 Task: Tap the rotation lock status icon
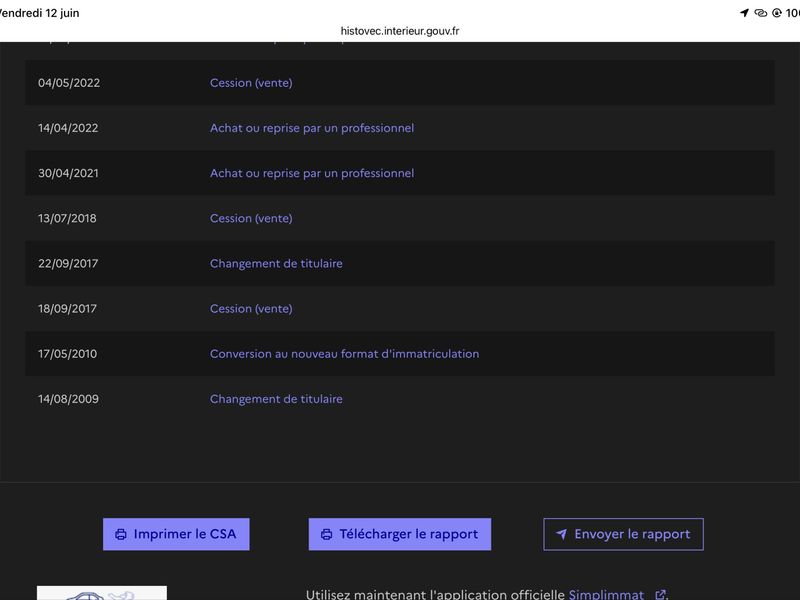[777, 13]
